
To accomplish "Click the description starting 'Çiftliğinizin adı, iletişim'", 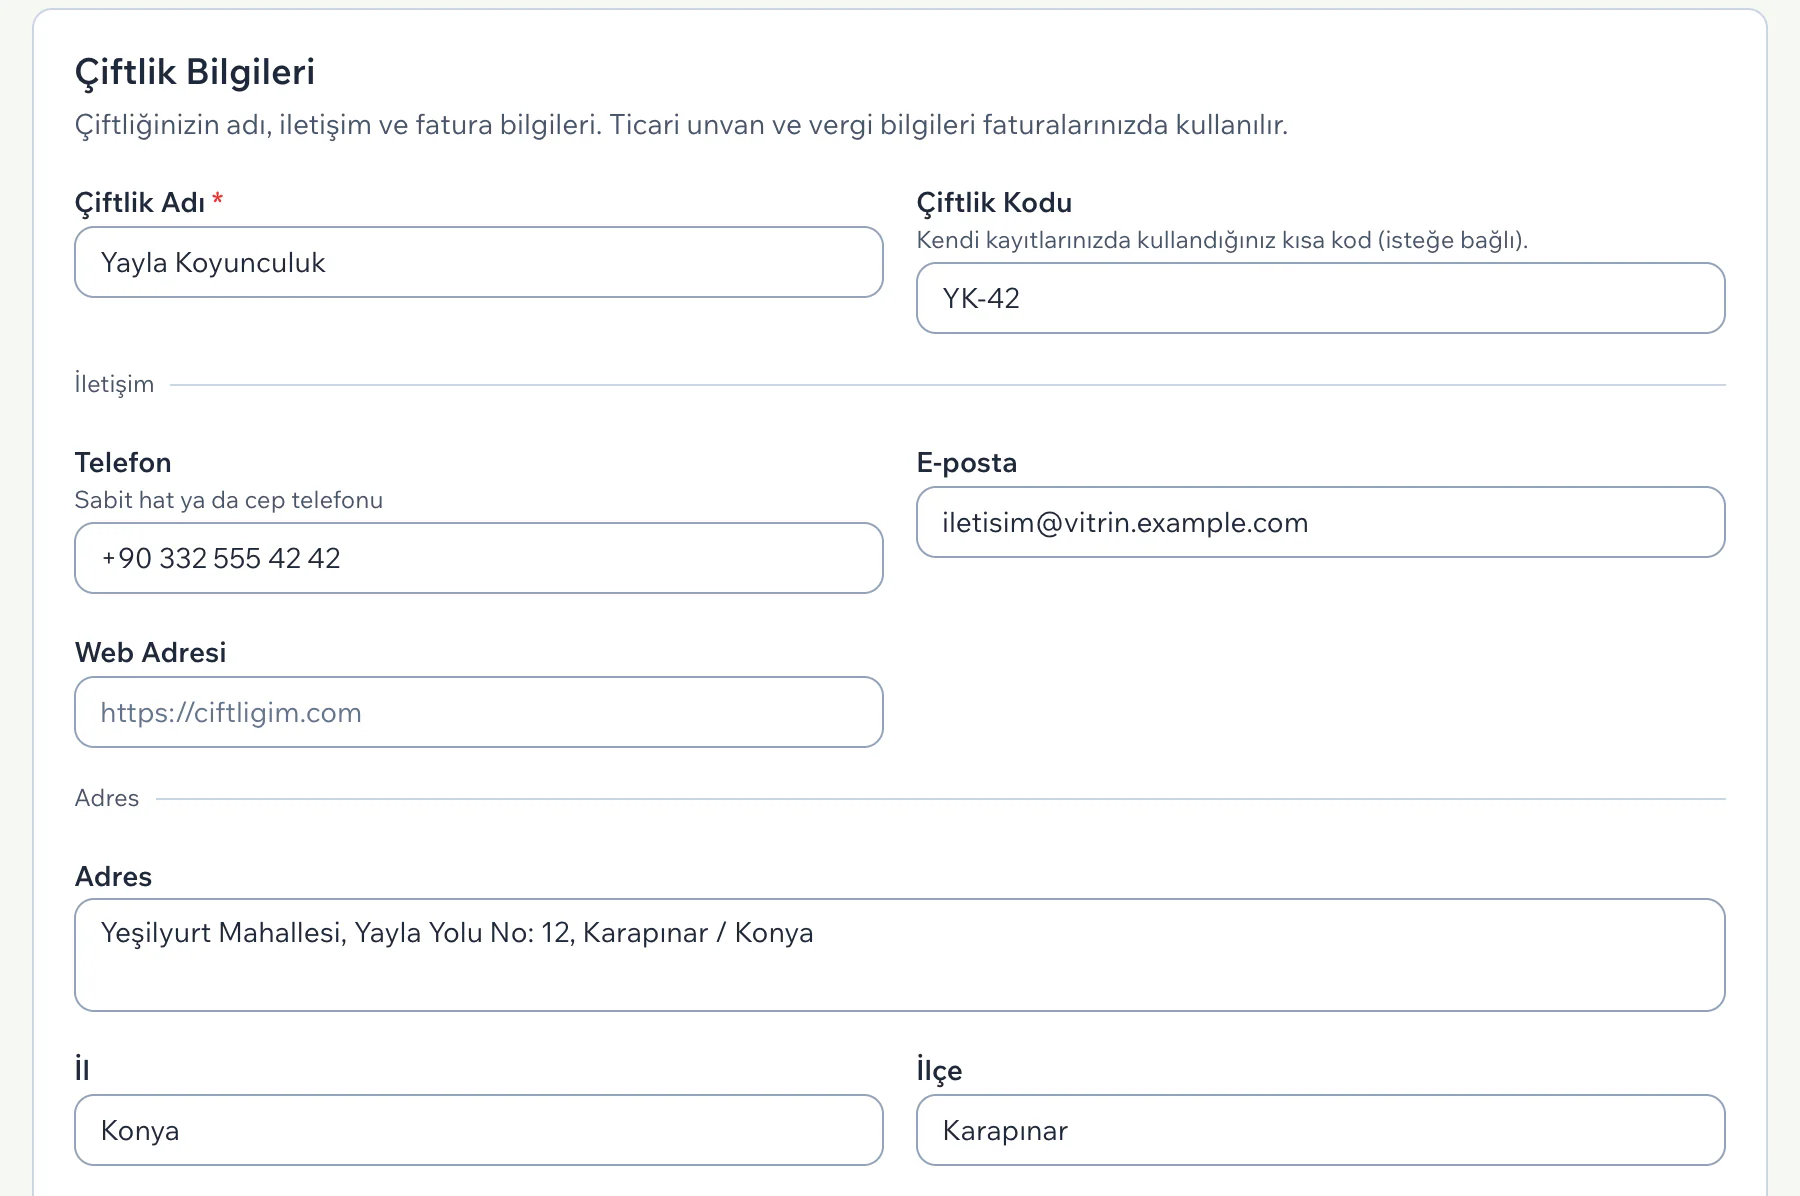I will tap(681, 125).
